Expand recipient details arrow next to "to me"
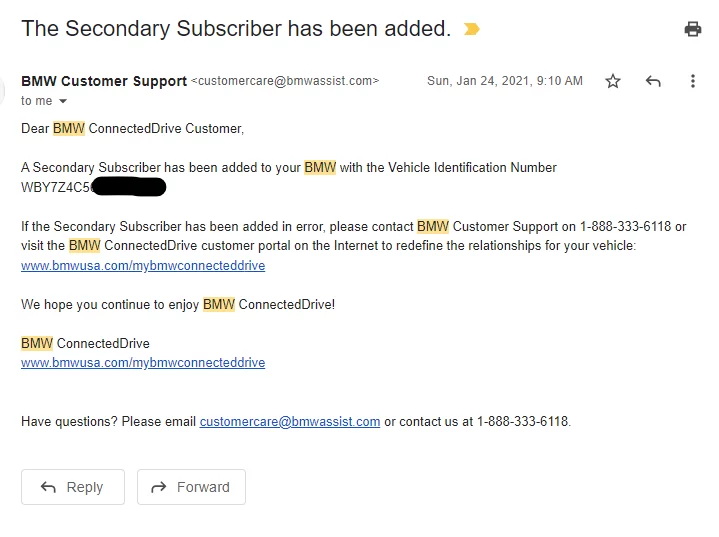 (63, 101)
